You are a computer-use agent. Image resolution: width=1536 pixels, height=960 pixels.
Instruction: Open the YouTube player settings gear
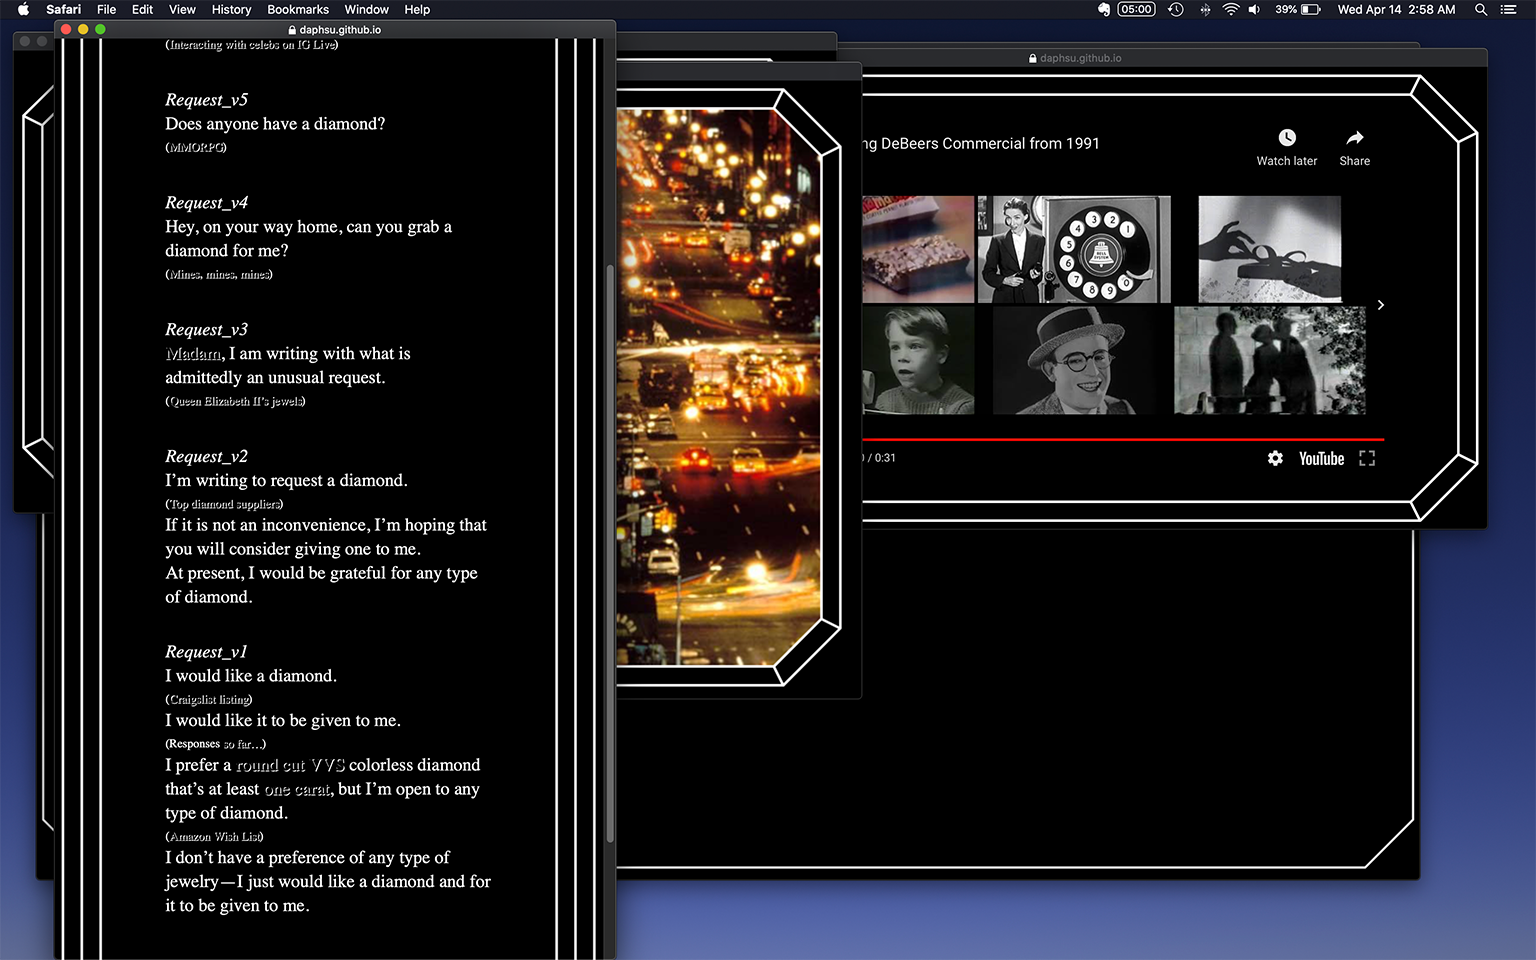pos(1275,458)
